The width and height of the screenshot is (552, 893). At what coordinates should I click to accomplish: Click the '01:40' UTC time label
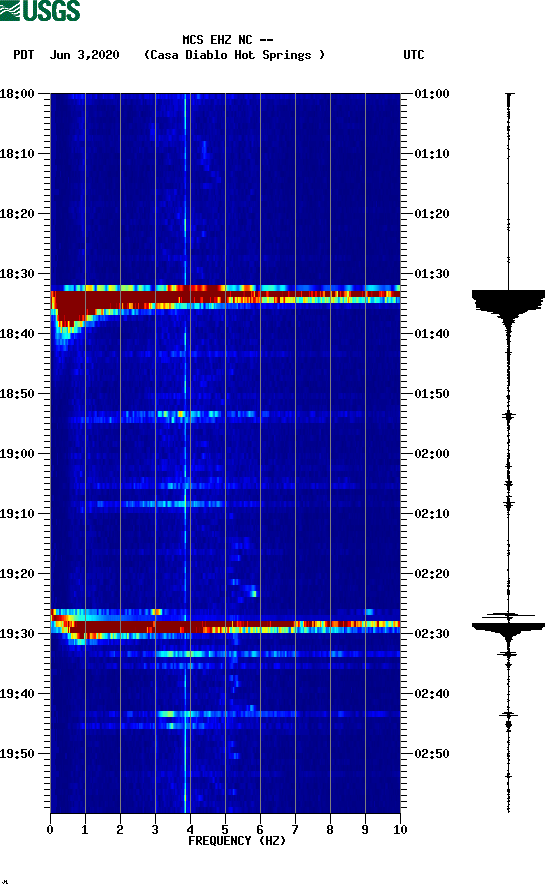(x=432, y=334)
